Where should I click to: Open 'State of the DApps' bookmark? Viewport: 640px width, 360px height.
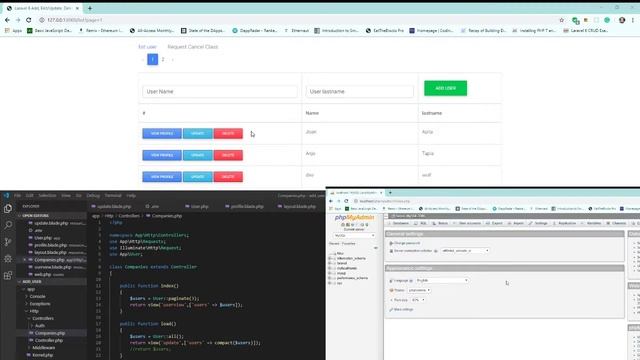[x=203, y=31]
